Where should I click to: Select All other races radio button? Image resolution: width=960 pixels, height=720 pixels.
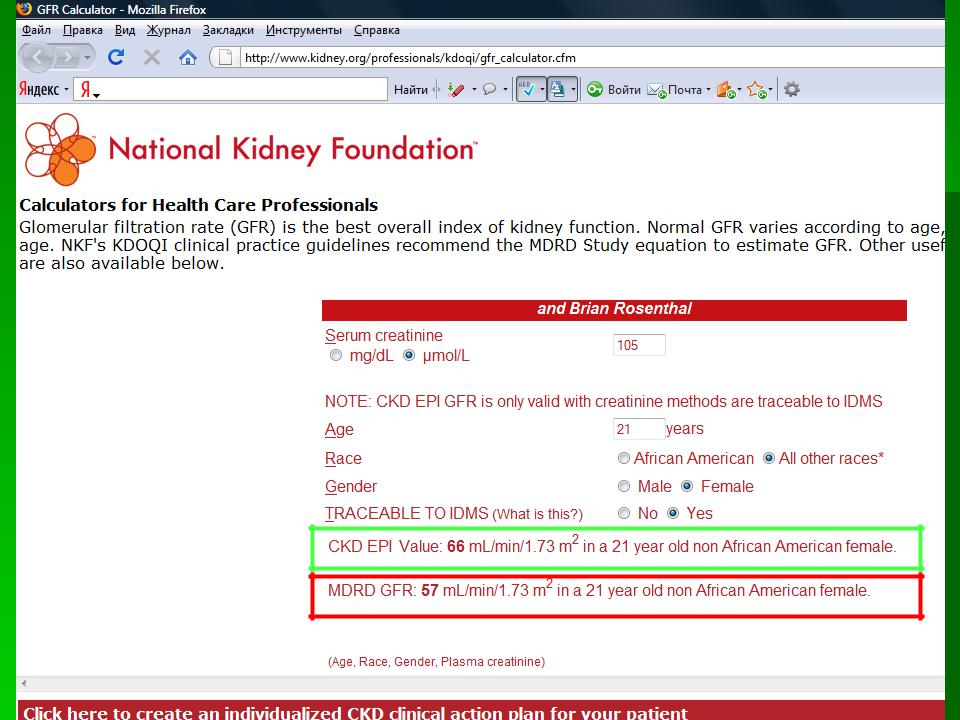coord(768,459)
